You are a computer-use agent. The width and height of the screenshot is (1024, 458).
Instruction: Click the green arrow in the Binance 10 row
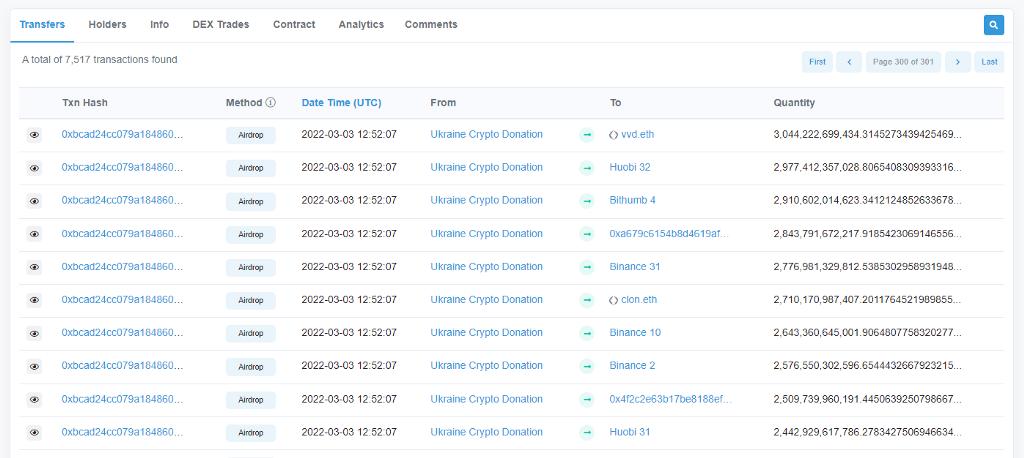click(x=587, y=333)
